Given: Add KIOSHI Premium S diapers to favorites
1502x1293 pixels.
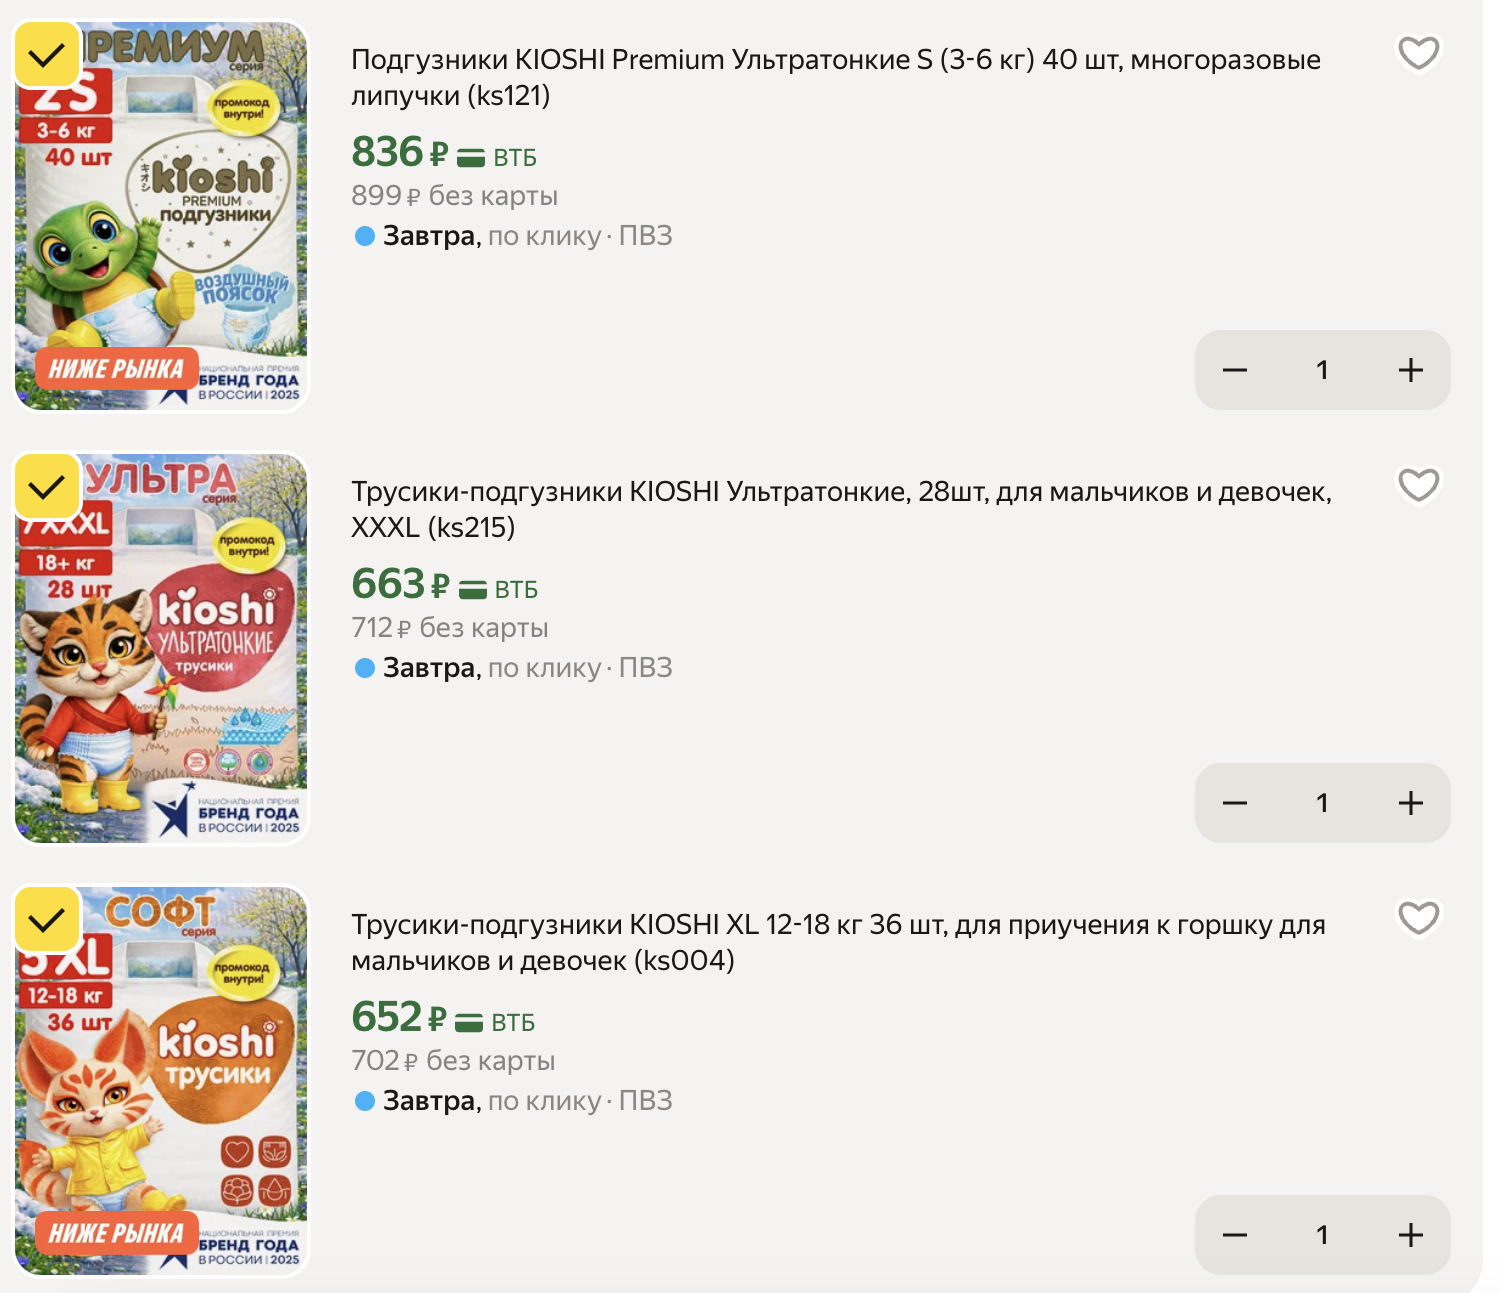Looking at the screenshot, I should [x=1418, y=53].
